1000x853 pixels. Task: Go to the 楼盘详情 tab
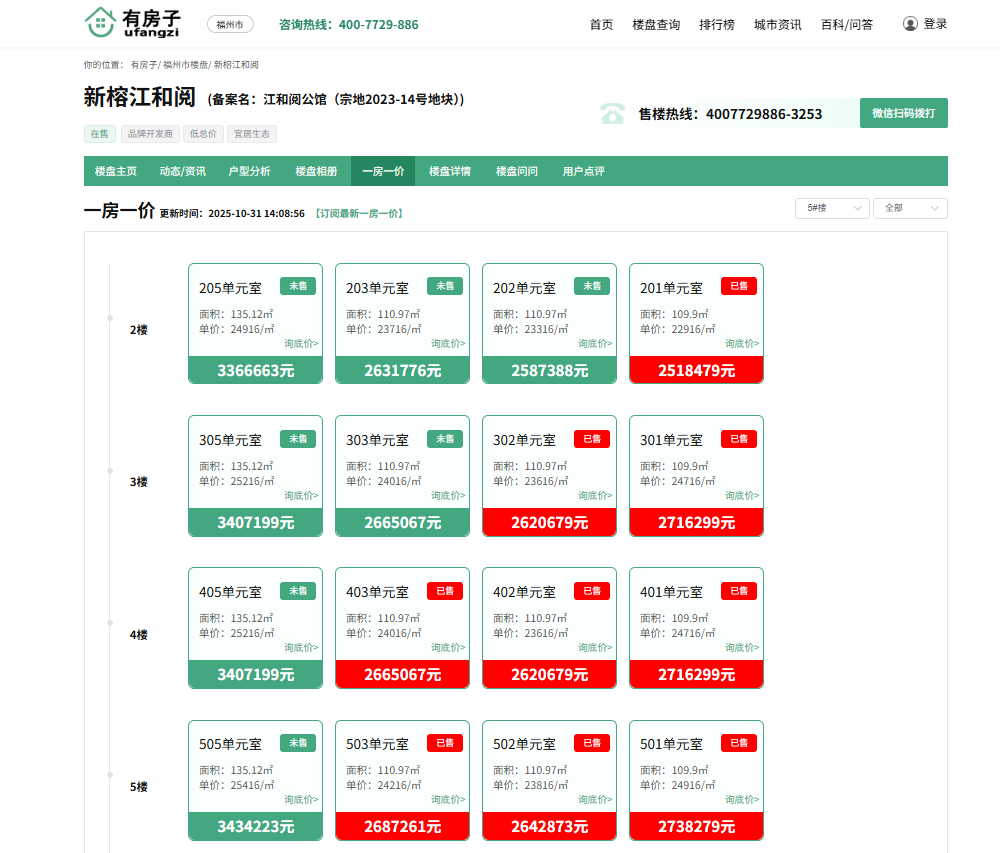coord(450,171)
